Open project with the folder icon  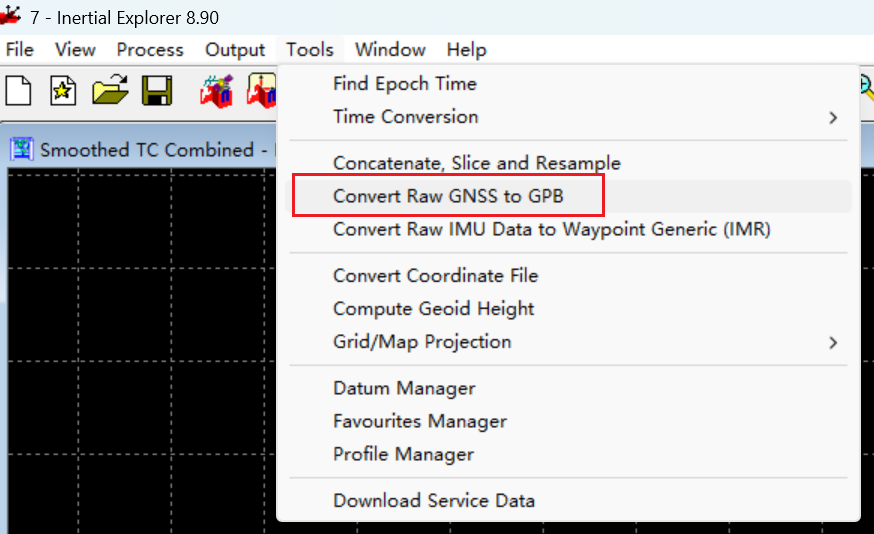(x=110, y=90)
